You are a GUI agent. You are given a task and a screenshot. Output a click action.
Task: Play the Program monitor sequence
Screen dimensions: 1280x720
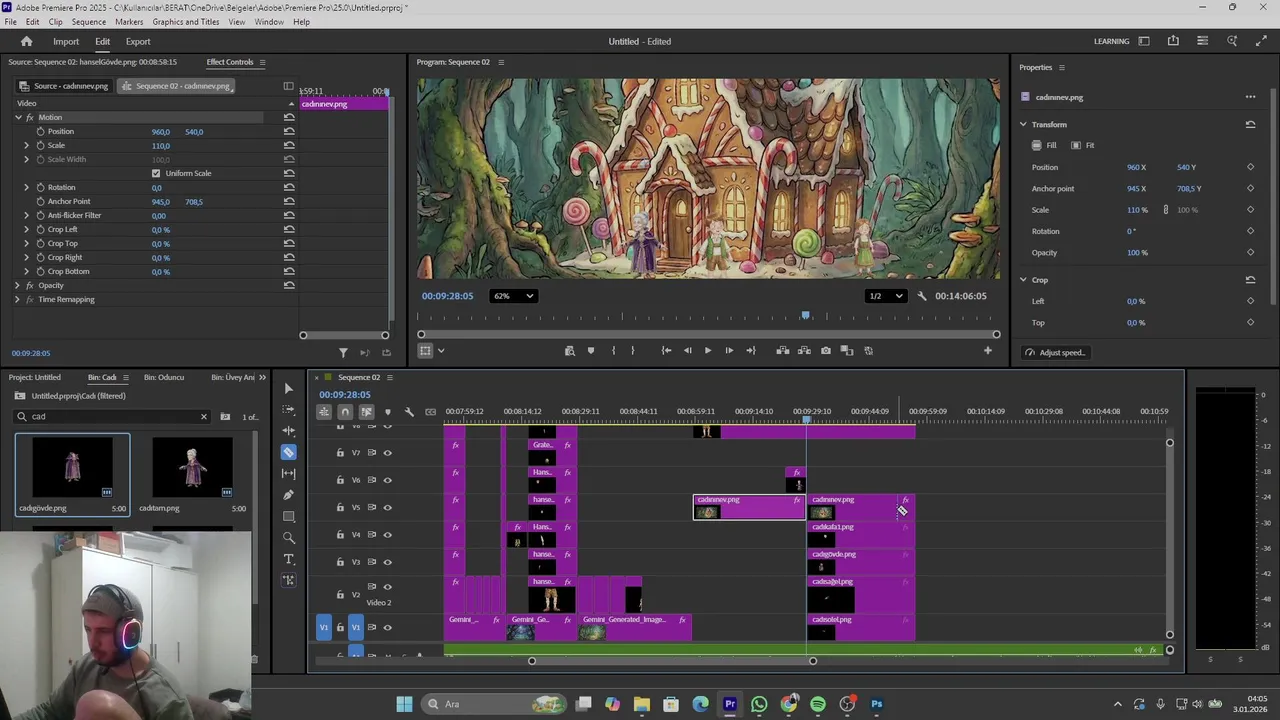coord(708,351)
